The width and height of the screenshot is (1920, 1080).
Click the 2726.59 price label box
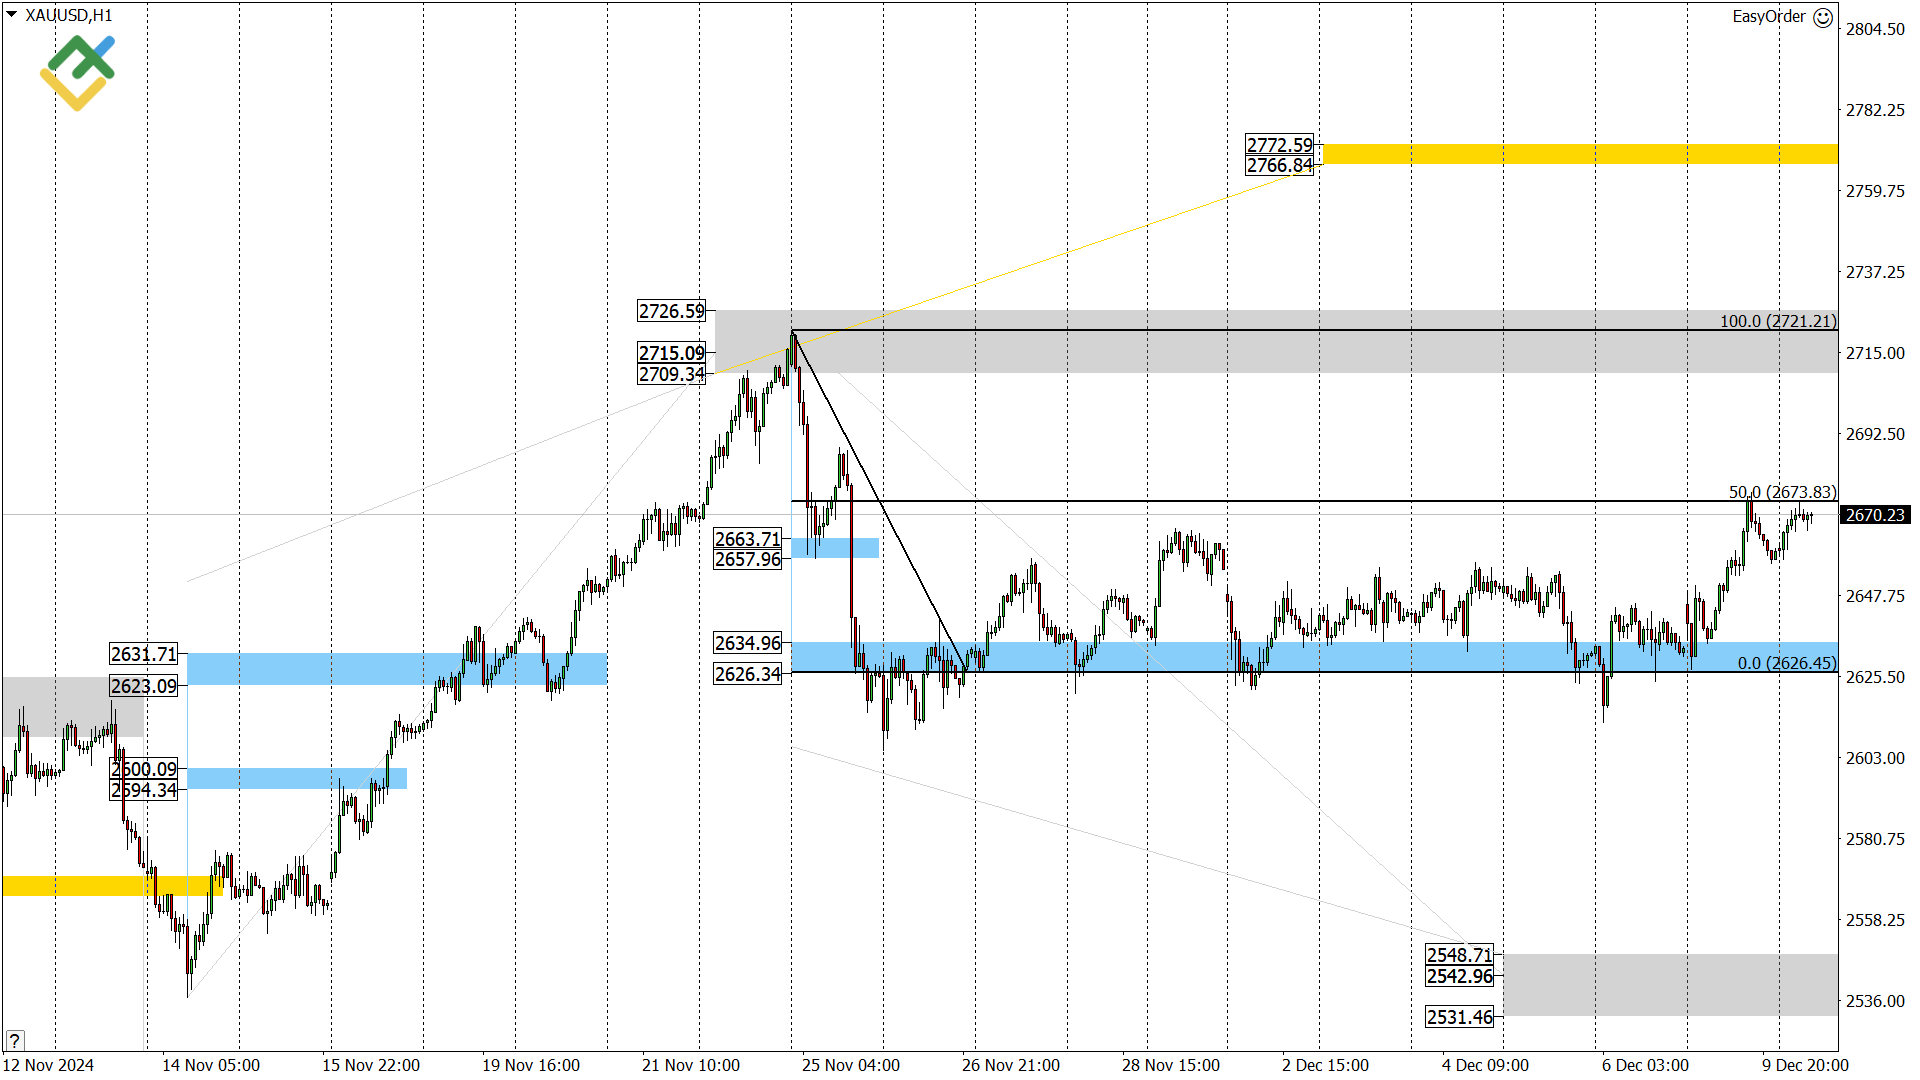671,311
